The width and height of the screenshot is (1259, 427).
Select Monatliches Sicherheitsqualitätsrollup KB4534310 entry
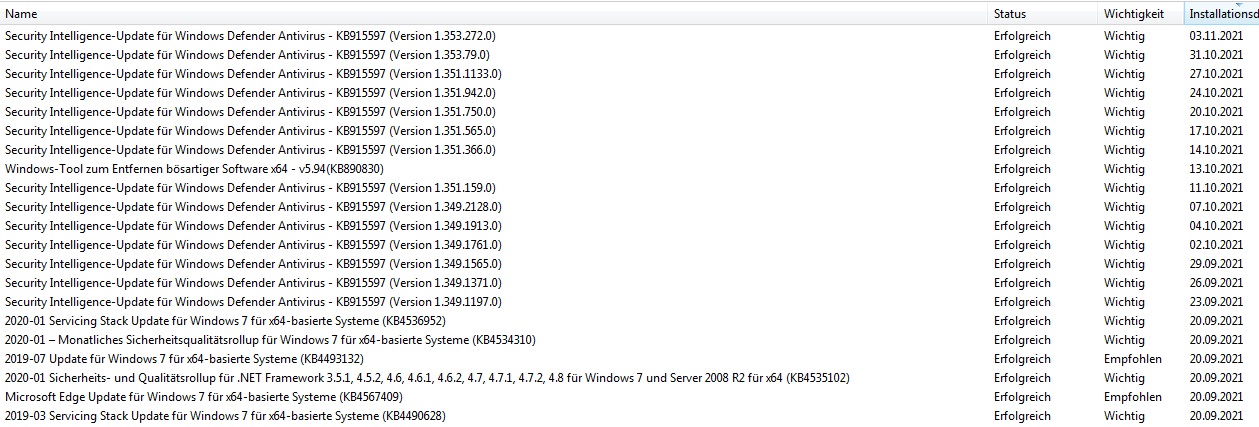[x=270, y=340]
